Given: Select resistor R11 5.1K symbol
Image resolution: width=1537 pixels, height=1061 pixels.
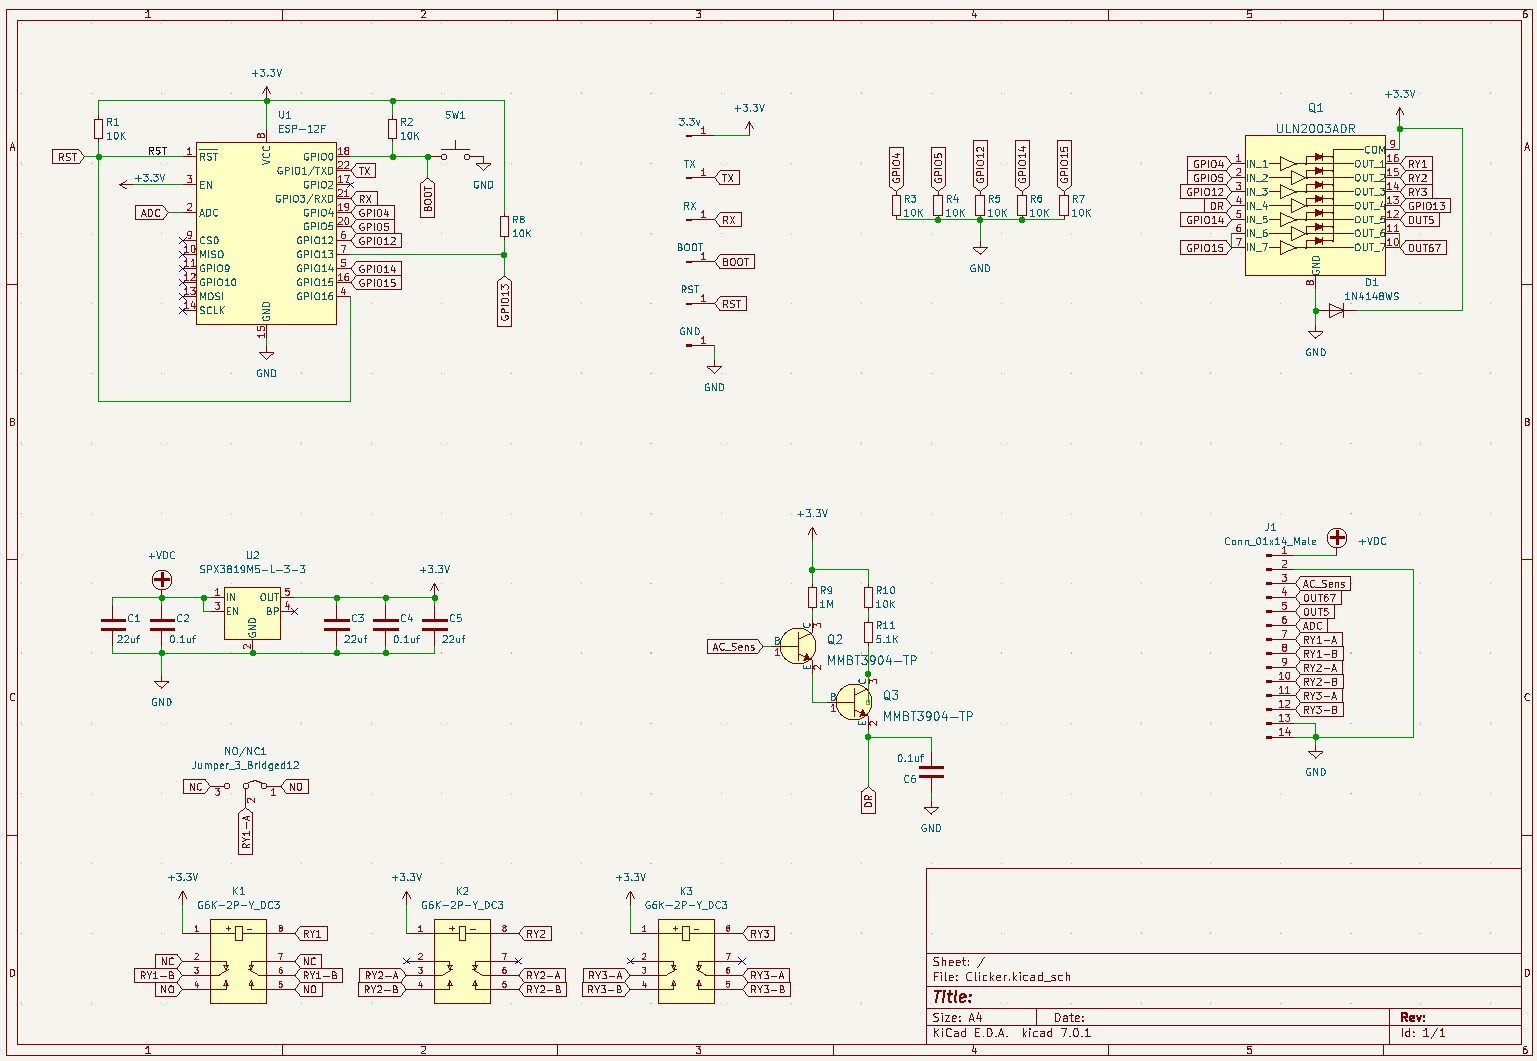Looking at the screenshot, I should [x=868, y=632].
